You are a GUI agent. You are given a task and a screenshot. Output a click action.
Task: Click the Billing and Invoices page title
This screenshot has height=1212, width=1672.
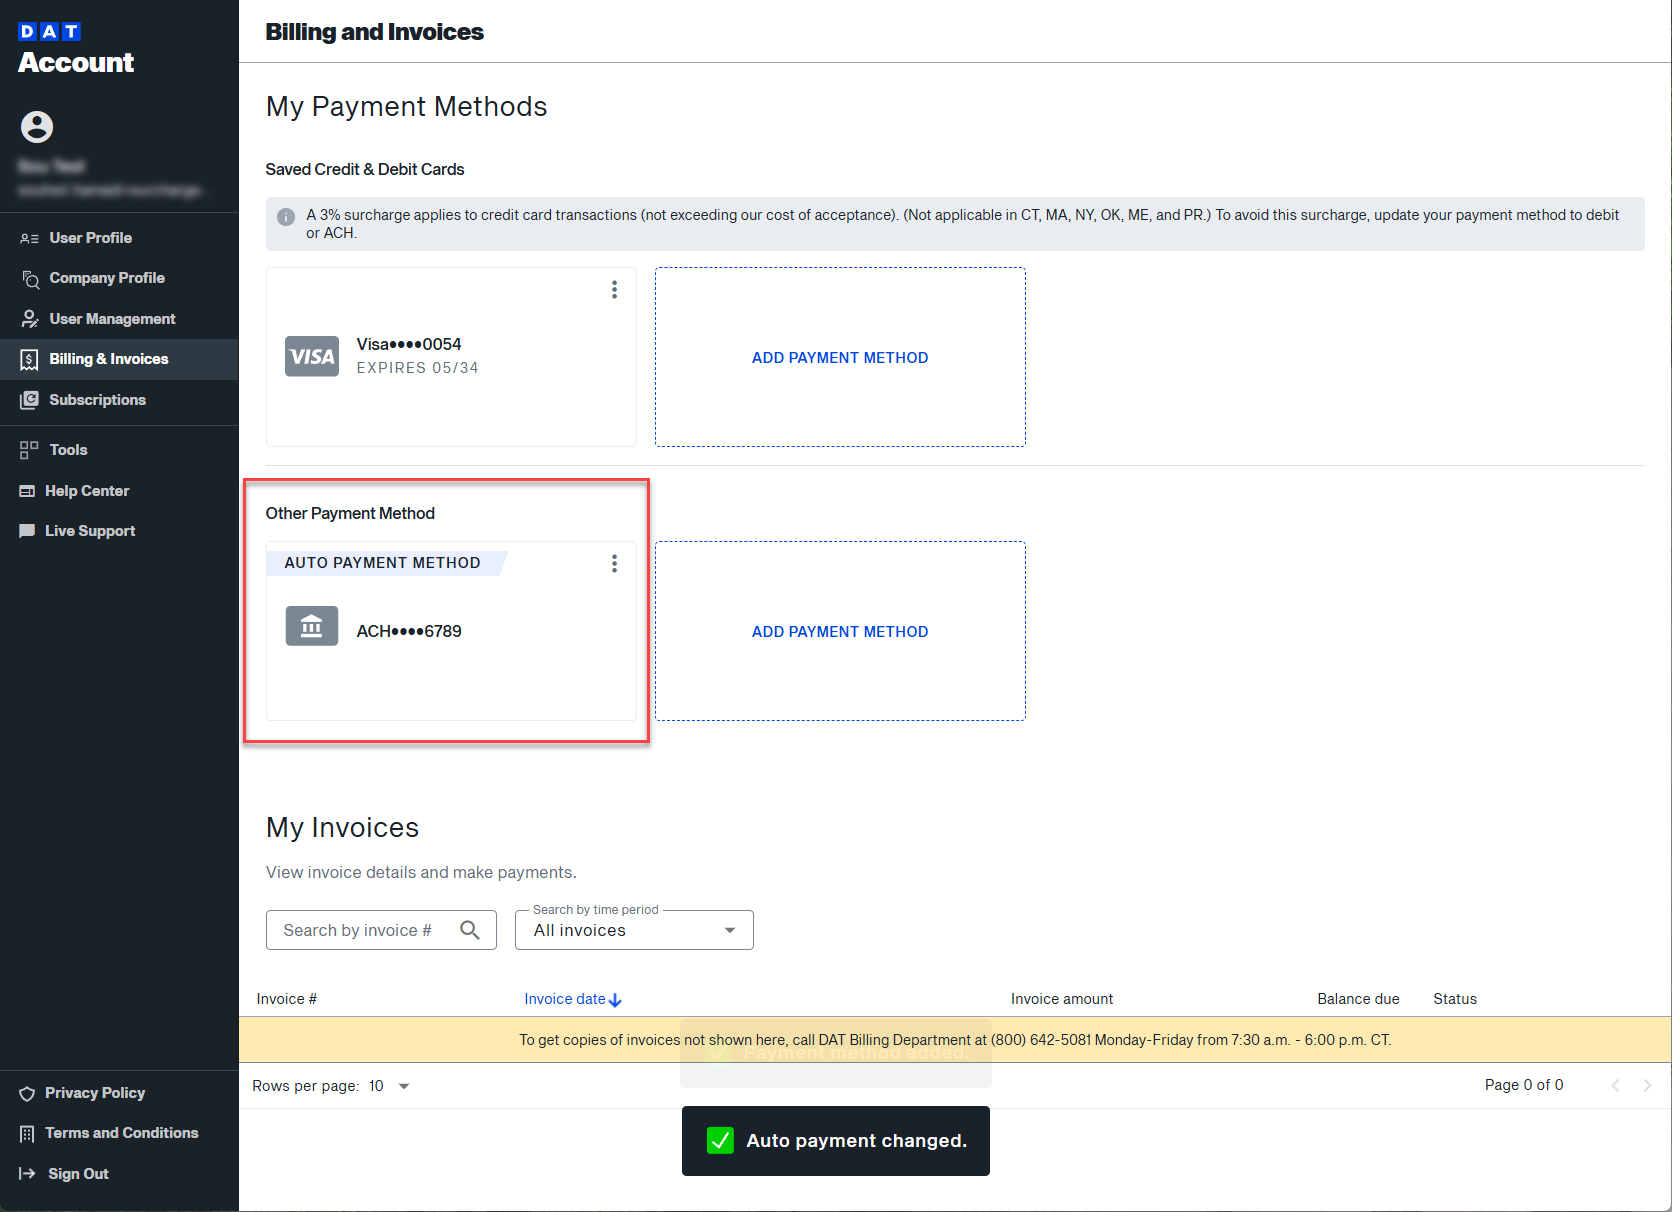click(x=374, y=32)
